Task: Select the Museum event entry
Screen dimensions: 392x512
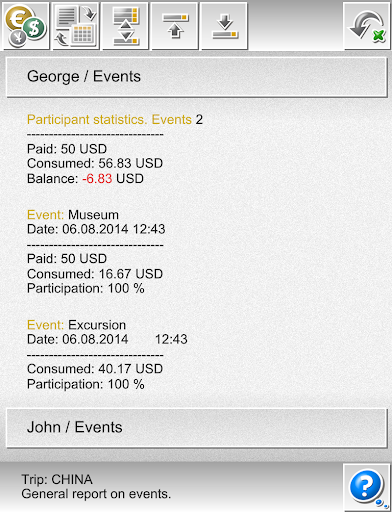Action: [73, 215]
